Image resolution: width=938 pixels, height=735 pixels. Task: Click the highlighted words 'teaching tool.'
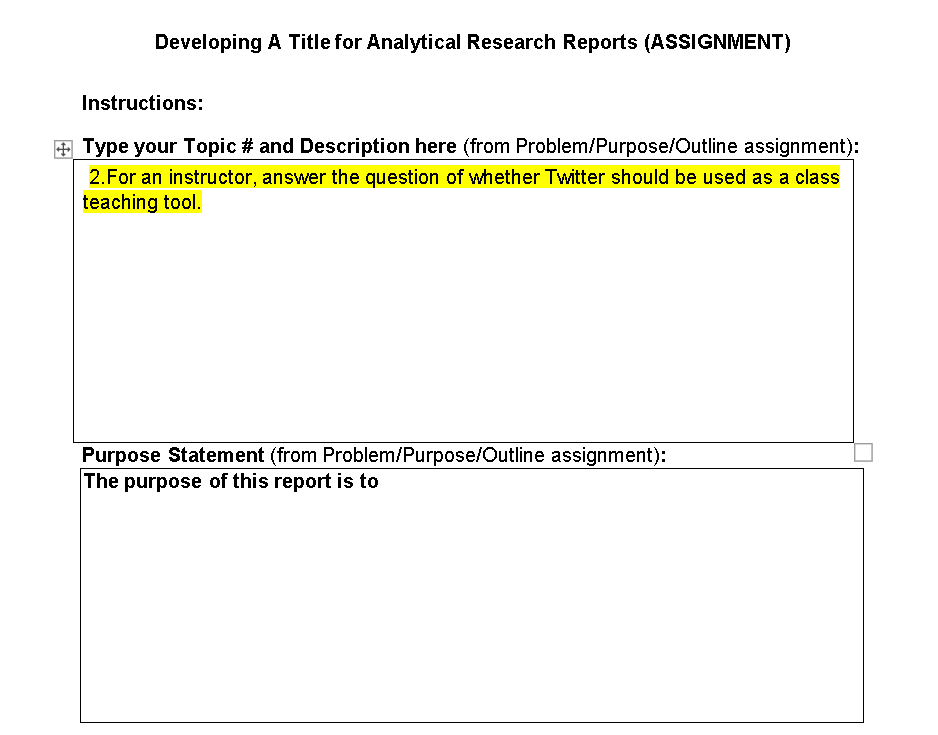pyautogui.click(x=142, y=203)
